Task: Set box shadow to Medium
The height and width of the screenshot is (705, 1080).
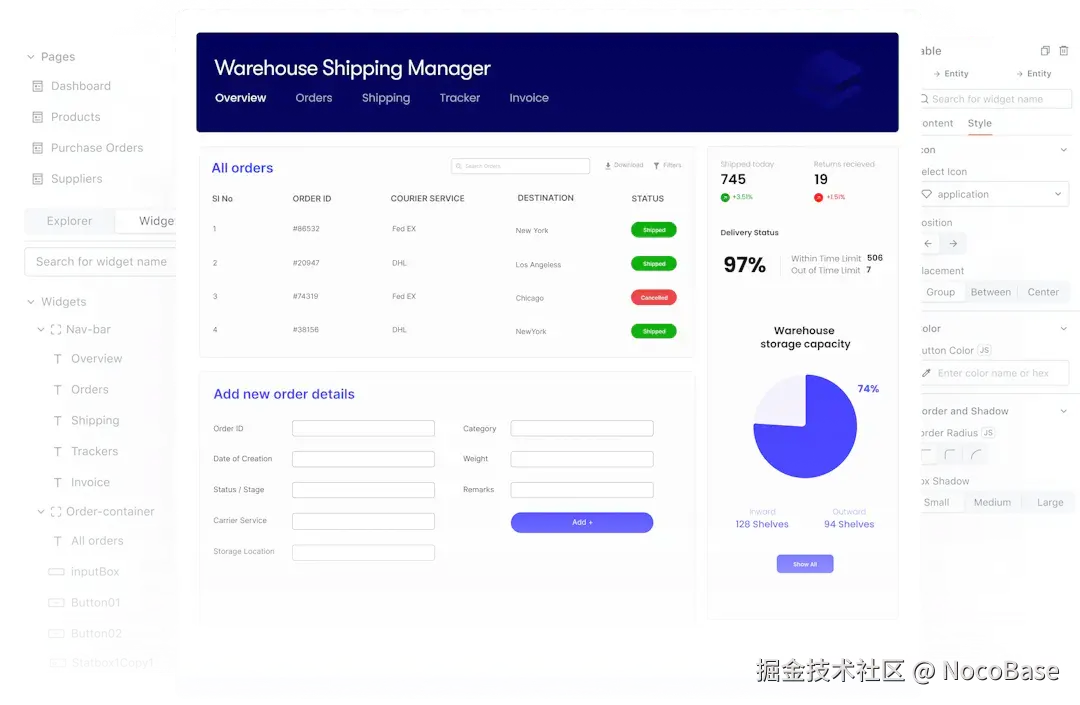Action: (993, 503)
